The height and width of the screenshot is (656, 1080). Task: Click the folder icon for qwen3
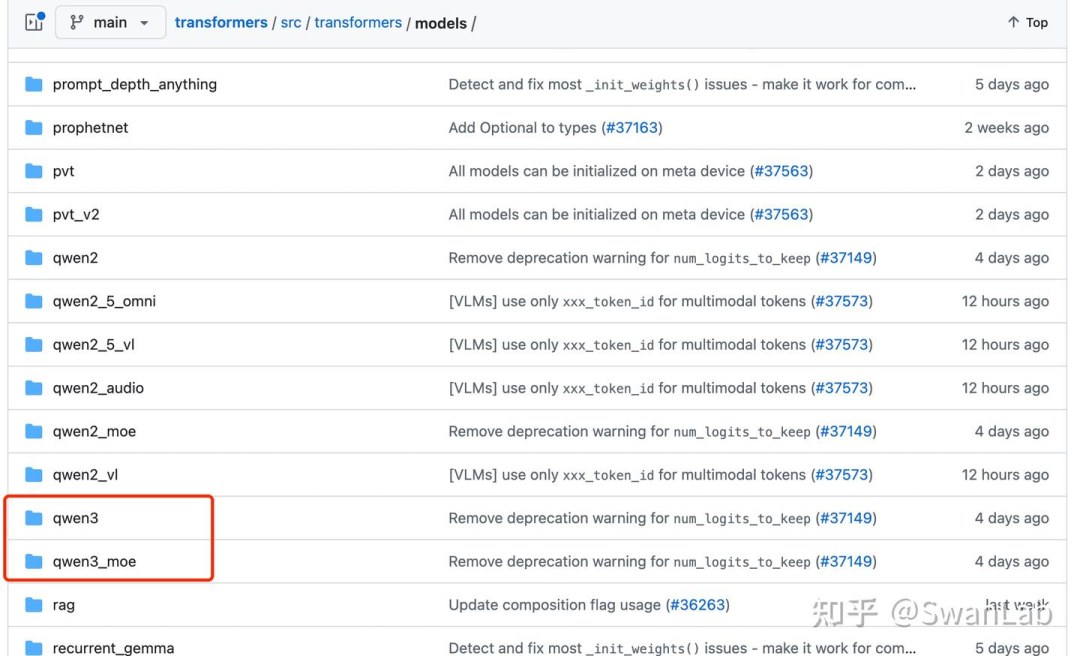pos(34,518)
